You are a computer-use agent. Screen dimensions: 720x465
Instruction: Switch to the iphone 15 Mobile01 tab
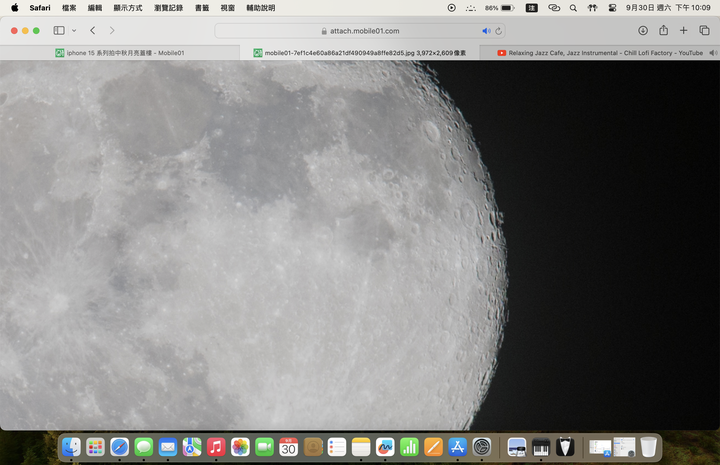coord(120,53)
